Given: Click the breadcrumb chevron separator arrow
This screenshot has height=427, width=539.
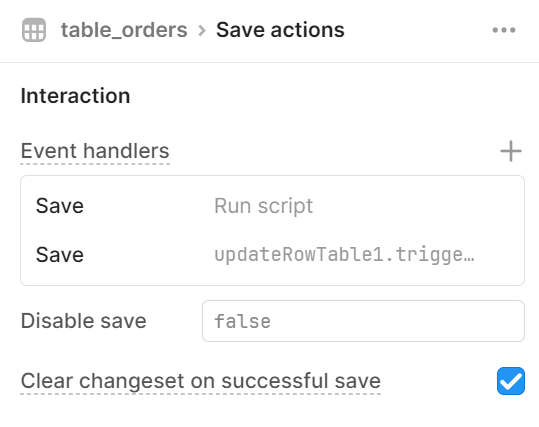Looking at the screenshot, I should click(x=202, y=30).
